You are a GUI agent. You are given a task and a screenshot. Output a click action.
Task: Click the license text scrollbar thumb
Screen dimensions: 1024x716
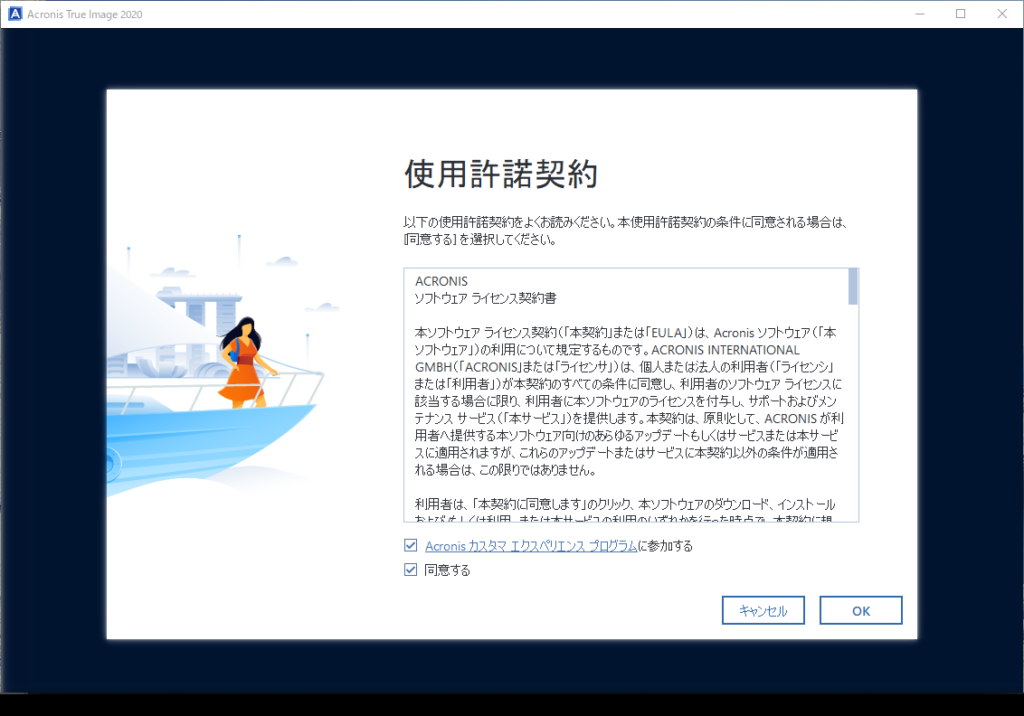pos(853,286)
